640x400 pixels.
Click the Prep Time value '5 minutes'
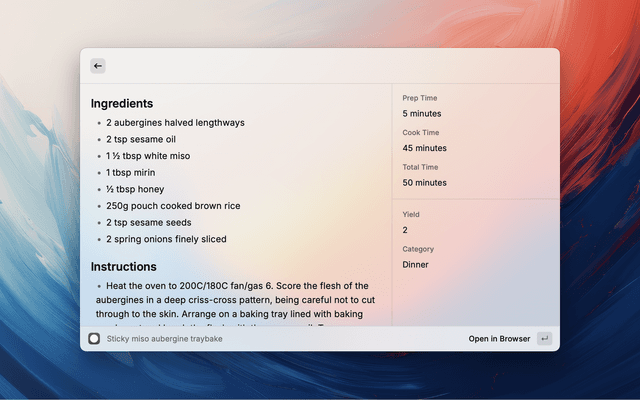pos(422,114)
